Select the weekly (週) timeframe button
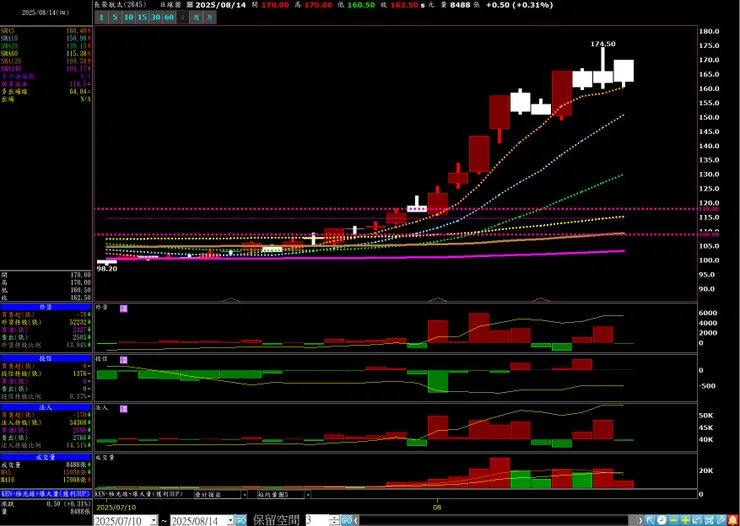The width and height of the screenshot is (740, 526). [x=197, y=17]
